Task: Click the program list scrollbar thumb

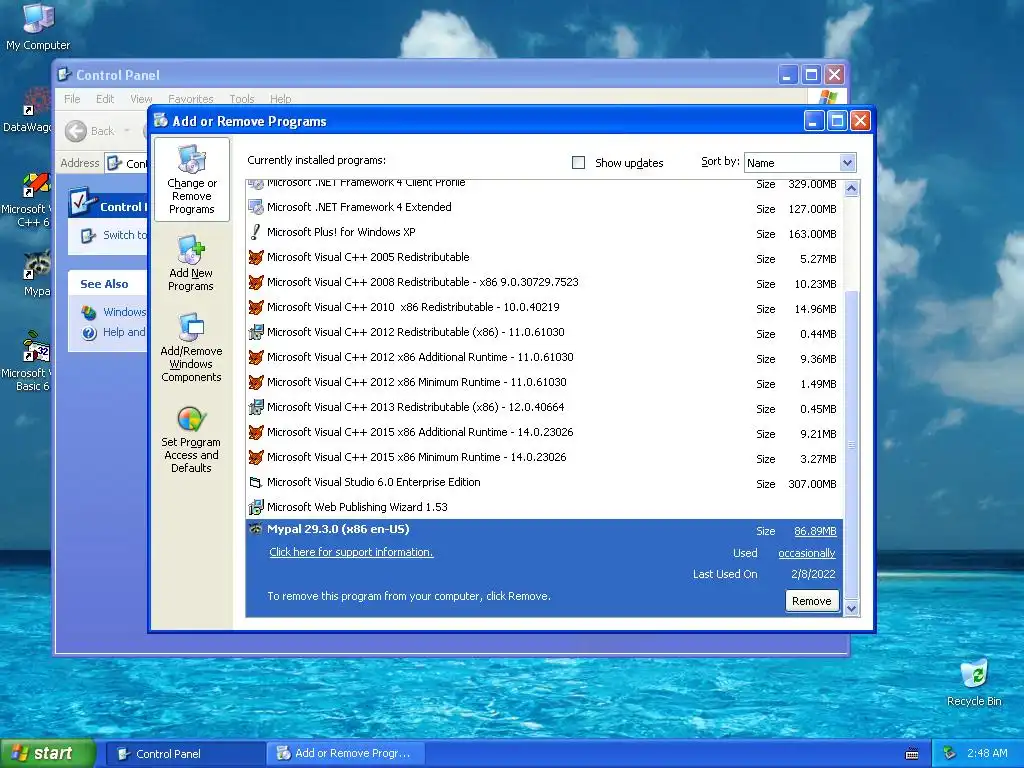Action: tap(851, 444)
